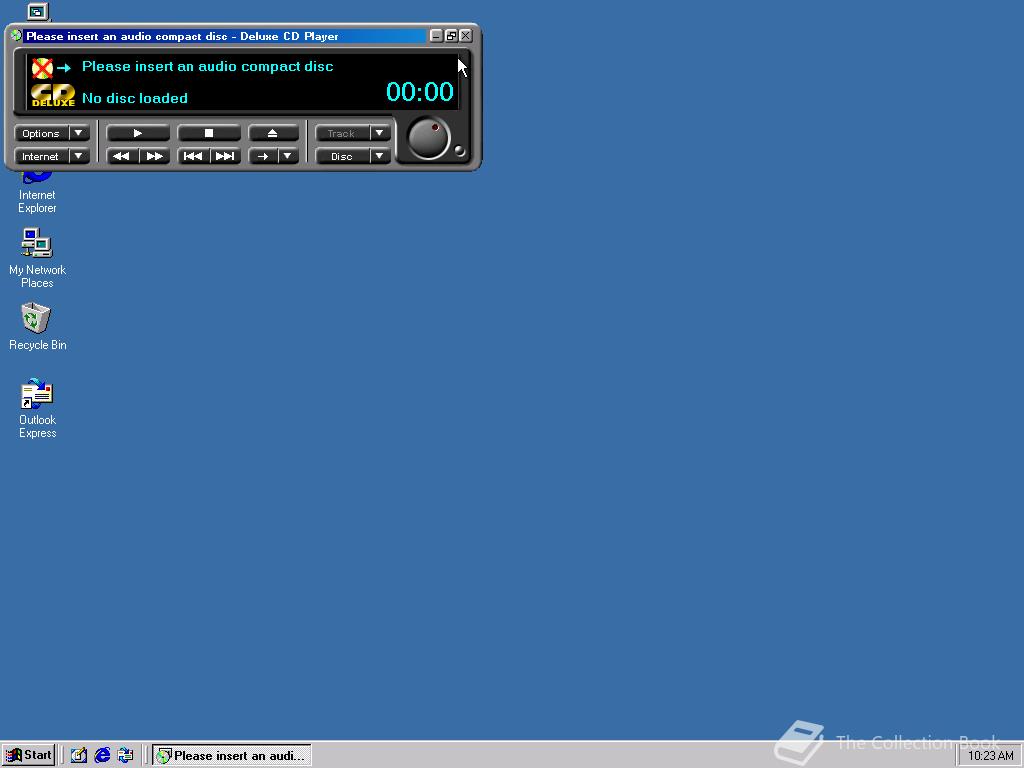Select the My Network Places desktop icon
1024x768 pixels.
click(37, 258)
